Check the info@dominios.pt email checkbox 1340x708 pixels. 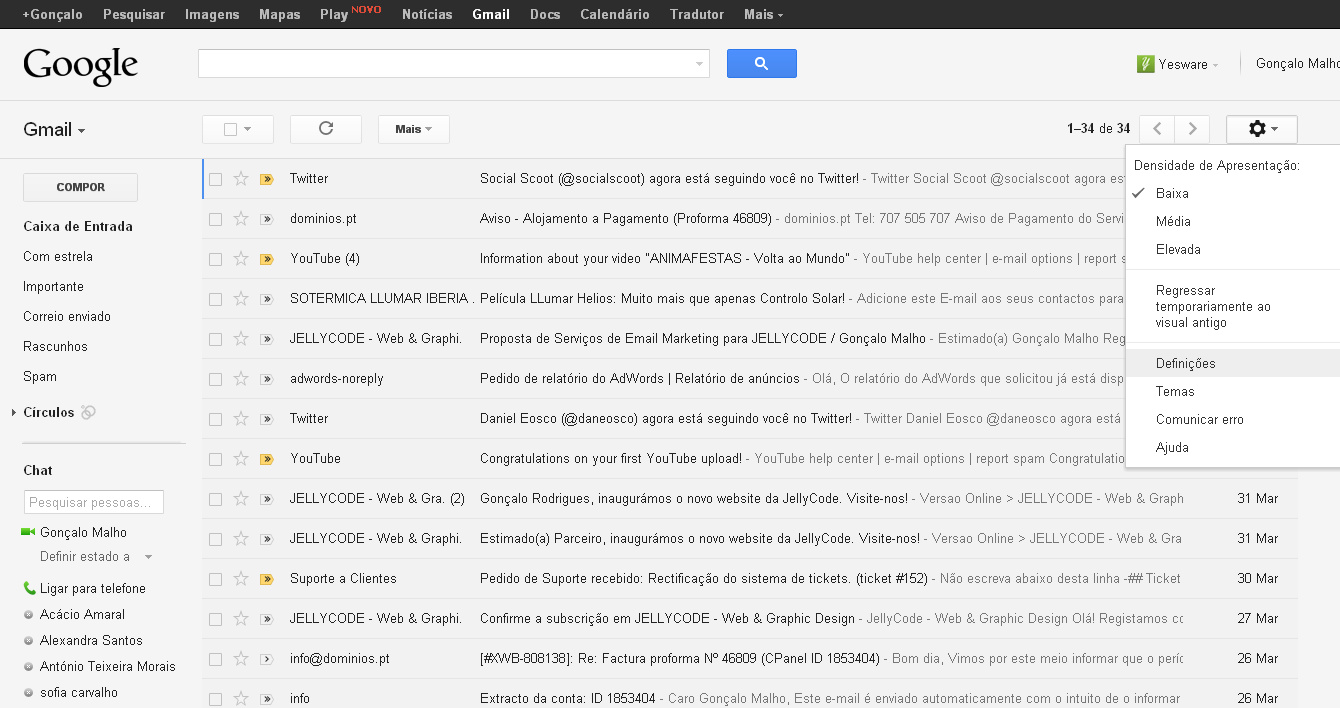(x=215, y=659)
